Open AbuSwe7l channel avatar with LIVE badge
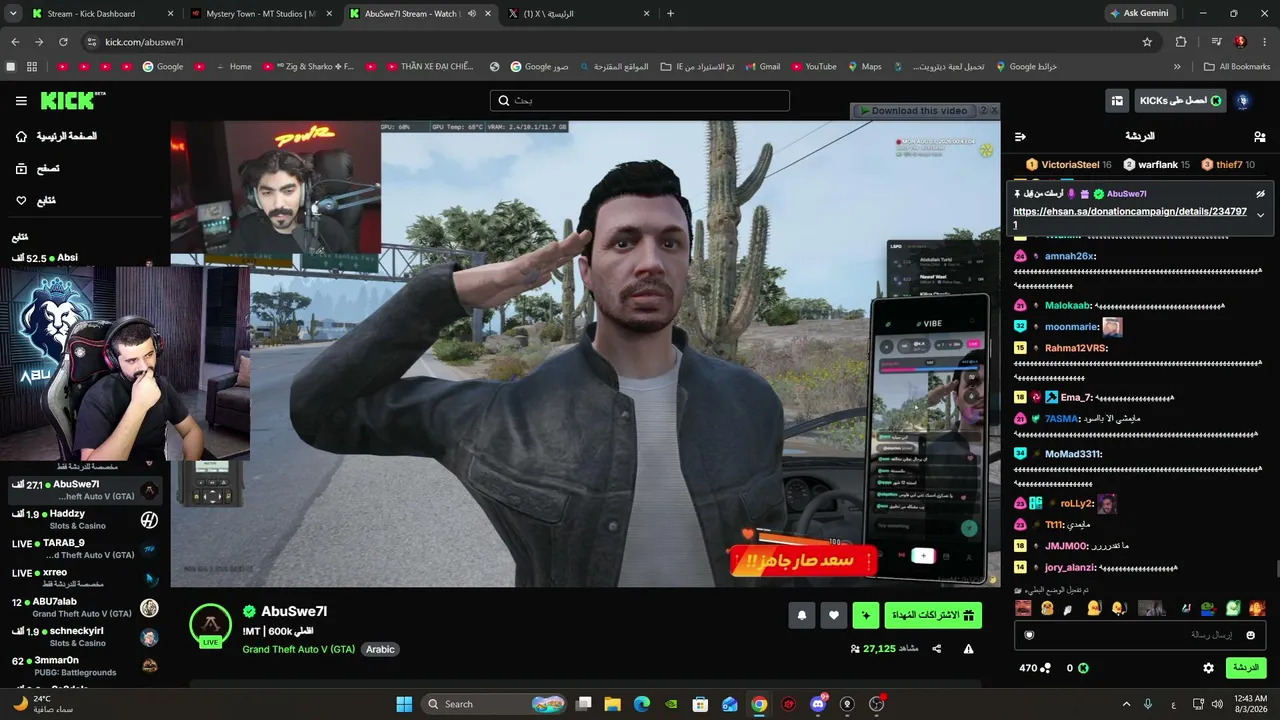 (x=210, y=625)
